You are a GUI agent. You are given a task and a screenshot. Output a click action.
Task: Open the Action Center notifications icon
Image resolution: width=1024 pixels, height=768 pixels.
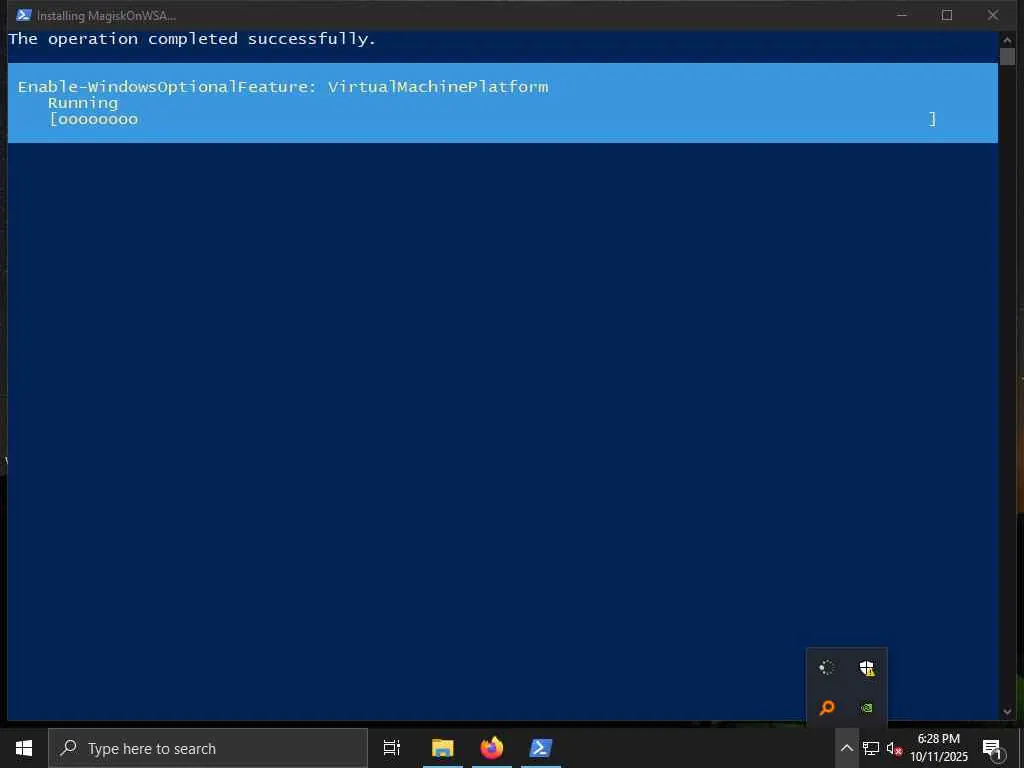pyautogui.click(x=992, y=748)
